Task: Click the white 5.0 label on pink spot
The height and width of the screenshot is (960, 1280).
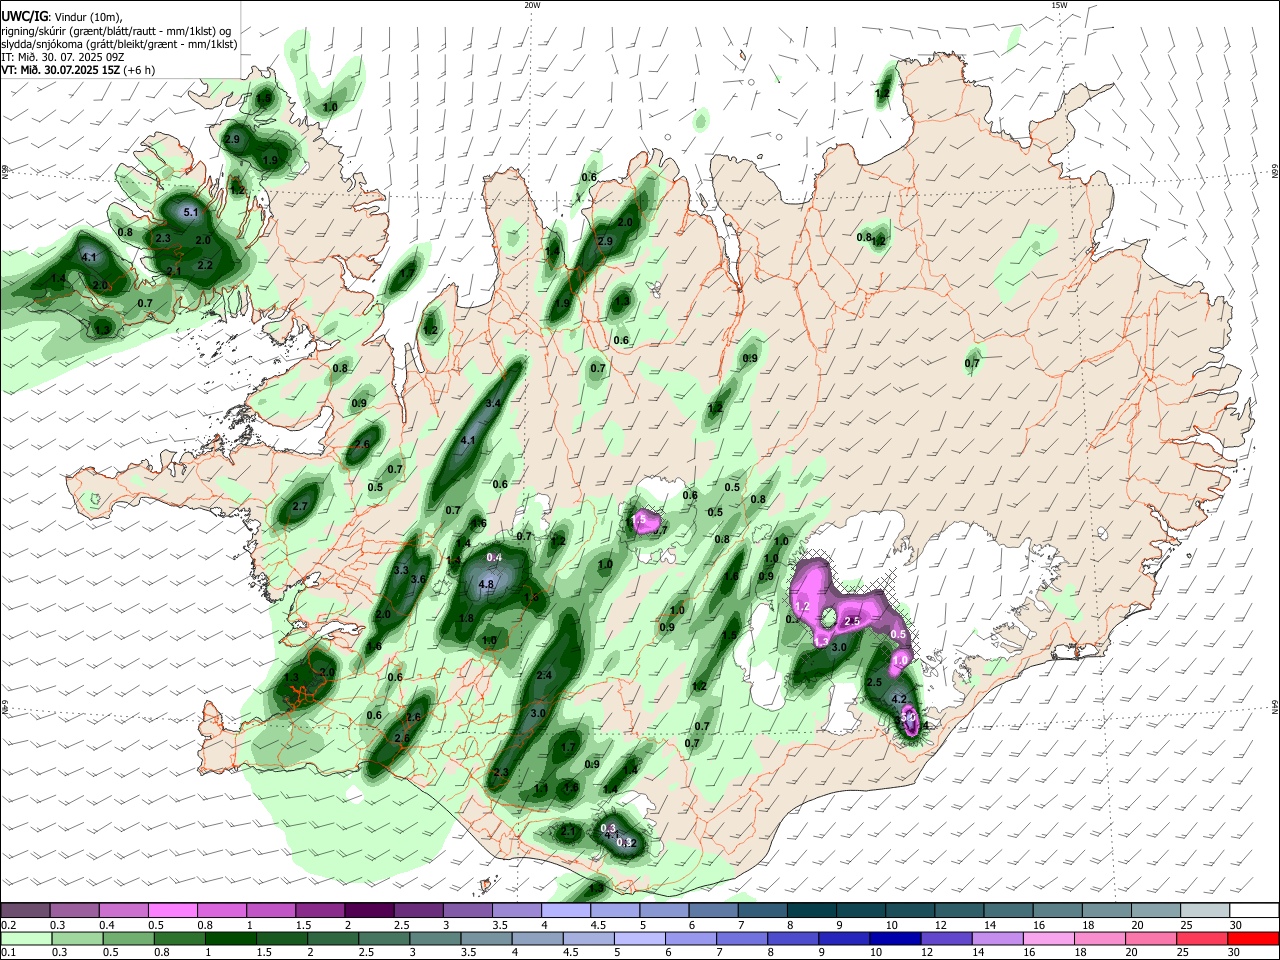Action: tap(909, 717)
